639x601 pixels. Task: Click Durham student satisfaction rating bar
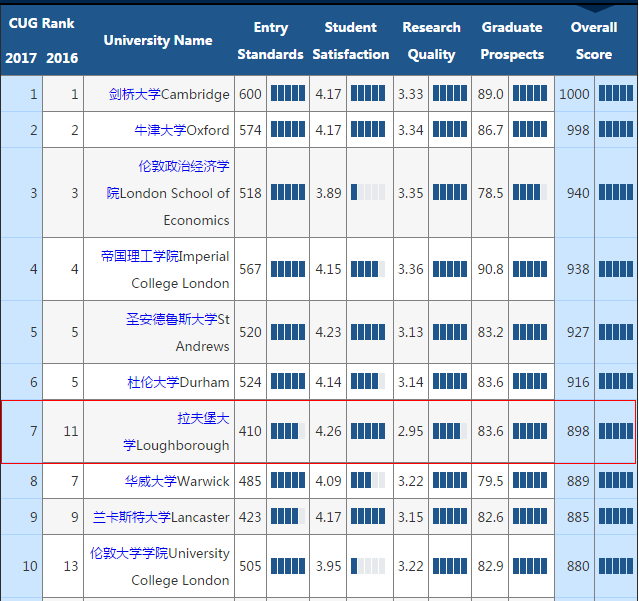[368, 381]
